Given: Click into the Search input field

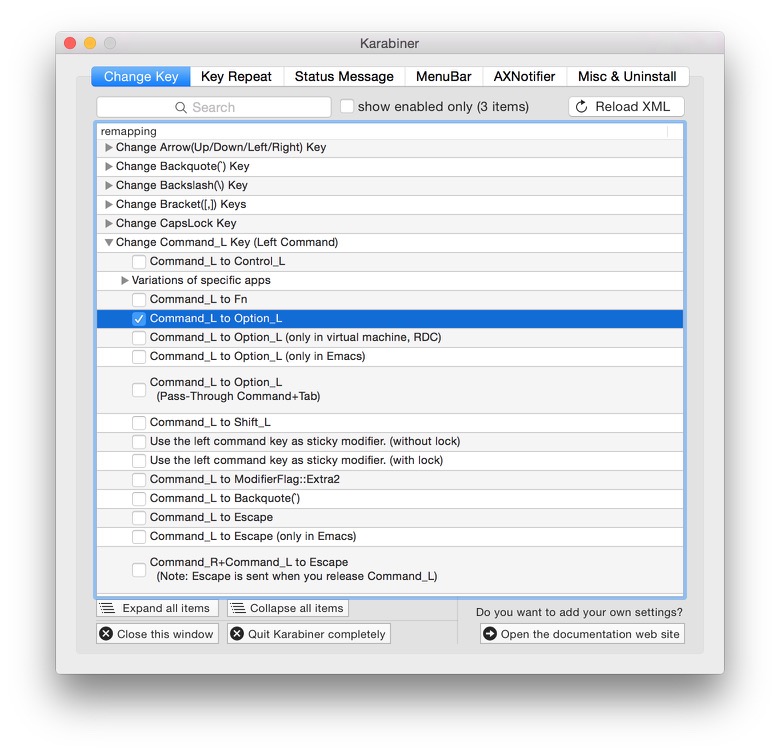Looking at the screenshot, I should [x=214, y=107].
